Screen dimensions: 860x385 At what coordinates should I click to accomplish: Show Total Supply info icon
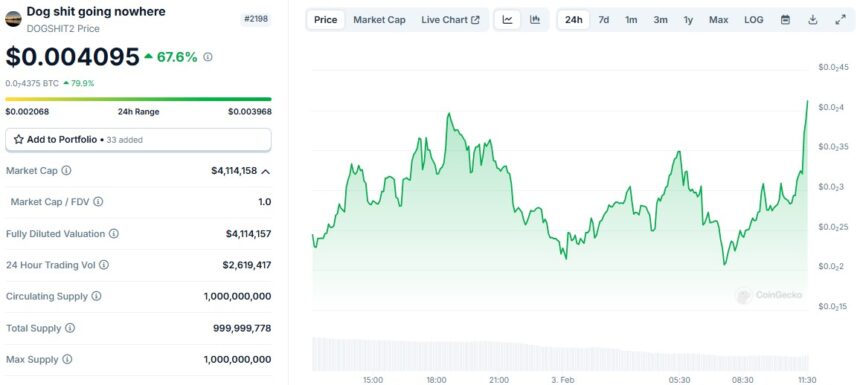(70, 328)
